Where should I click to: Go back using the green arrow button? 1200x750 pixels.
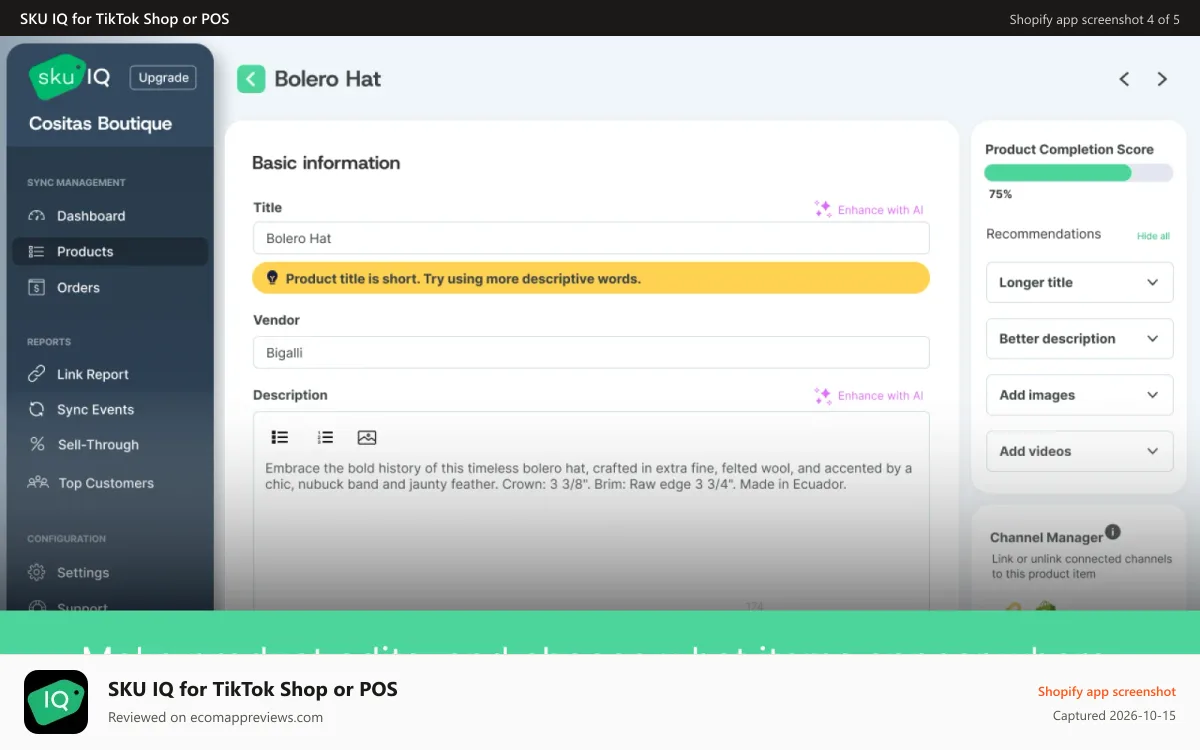(251, 79)
